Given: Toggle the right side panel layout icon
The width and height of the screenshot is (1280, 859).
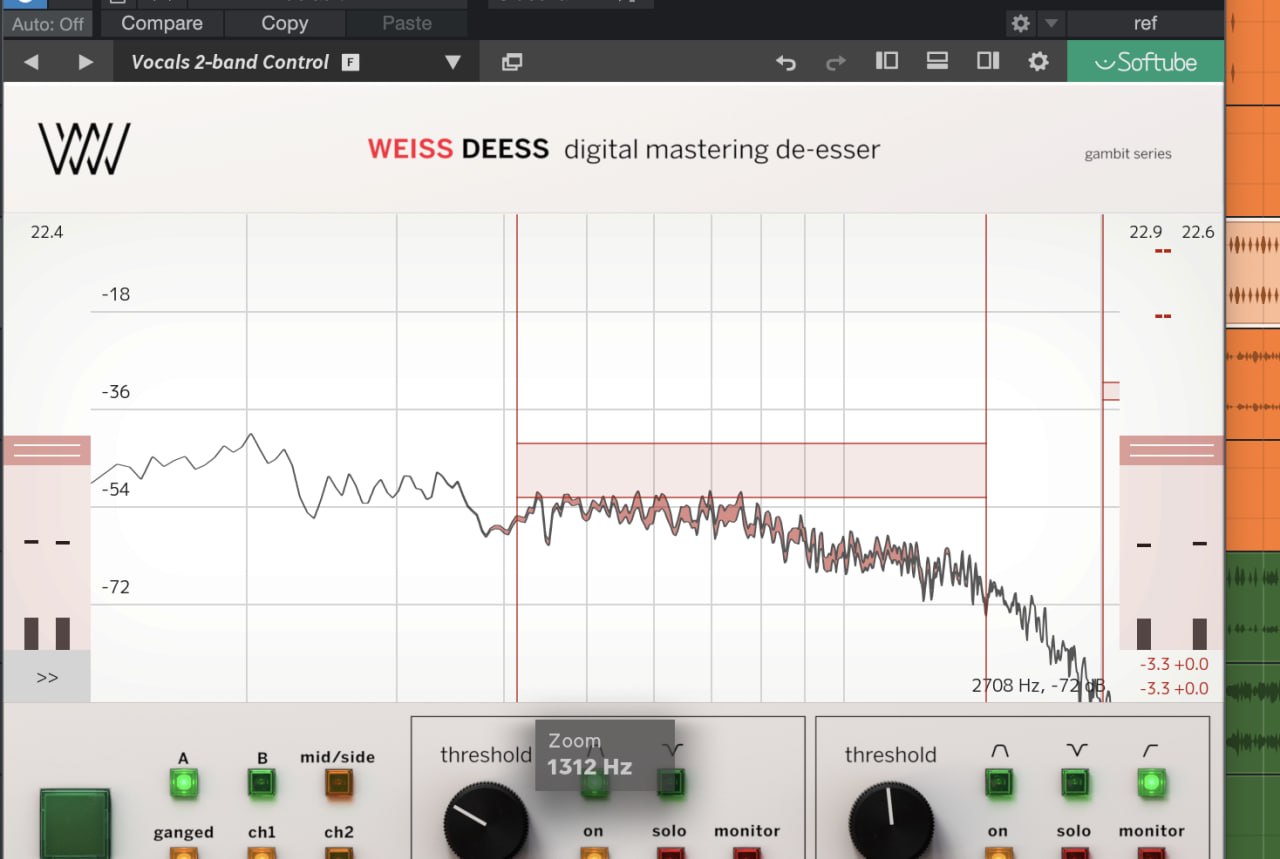Looking at the screenshot, I should [x=988, y=61].
